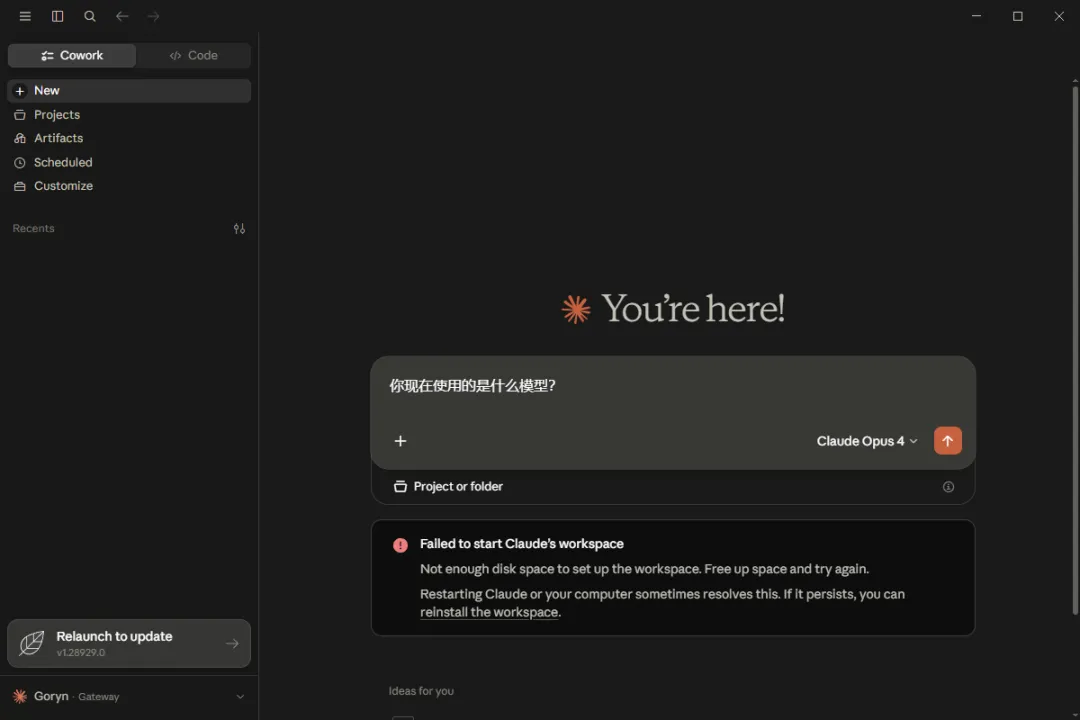Image resolution: width=1080 pixels, height=720 pixels.
Task: Click the red error alert icon
Action: pos(400,545)
